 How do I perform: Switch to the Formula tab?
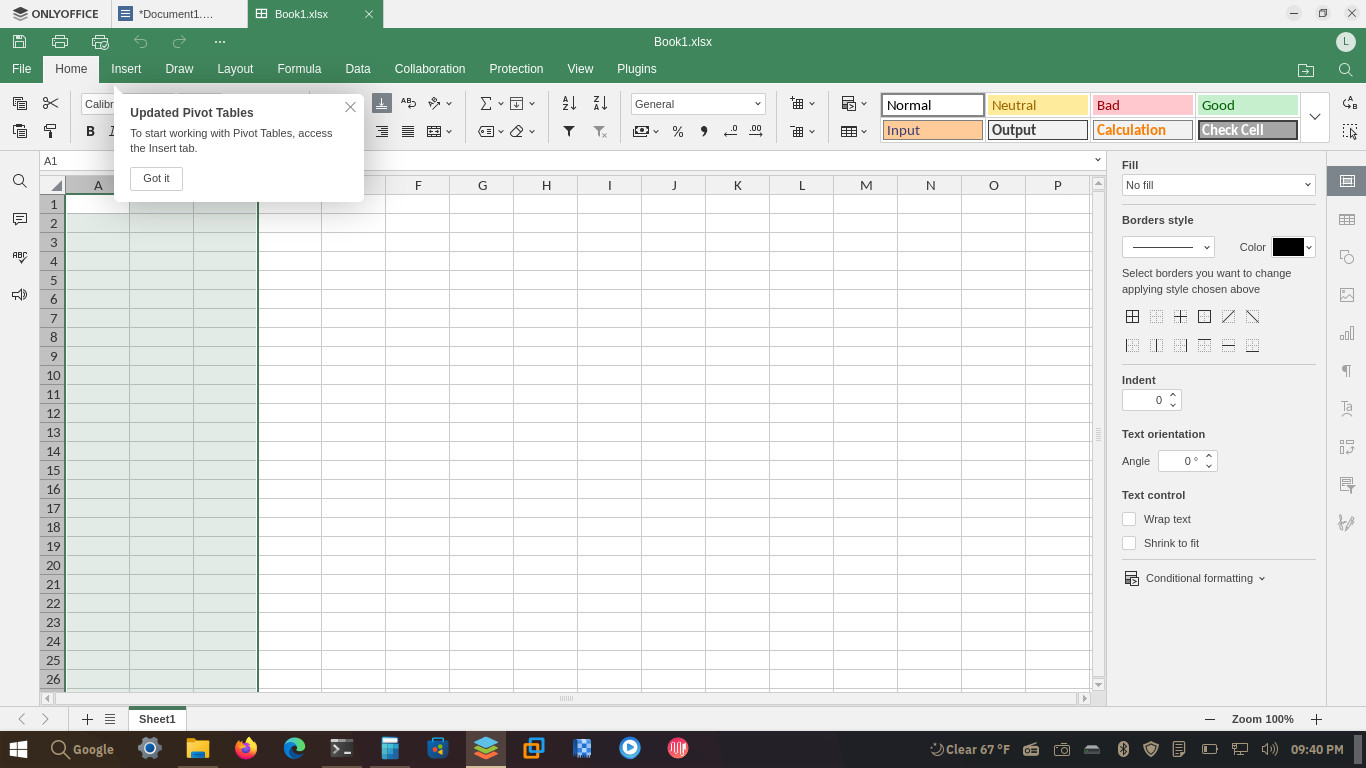[299, 69]
